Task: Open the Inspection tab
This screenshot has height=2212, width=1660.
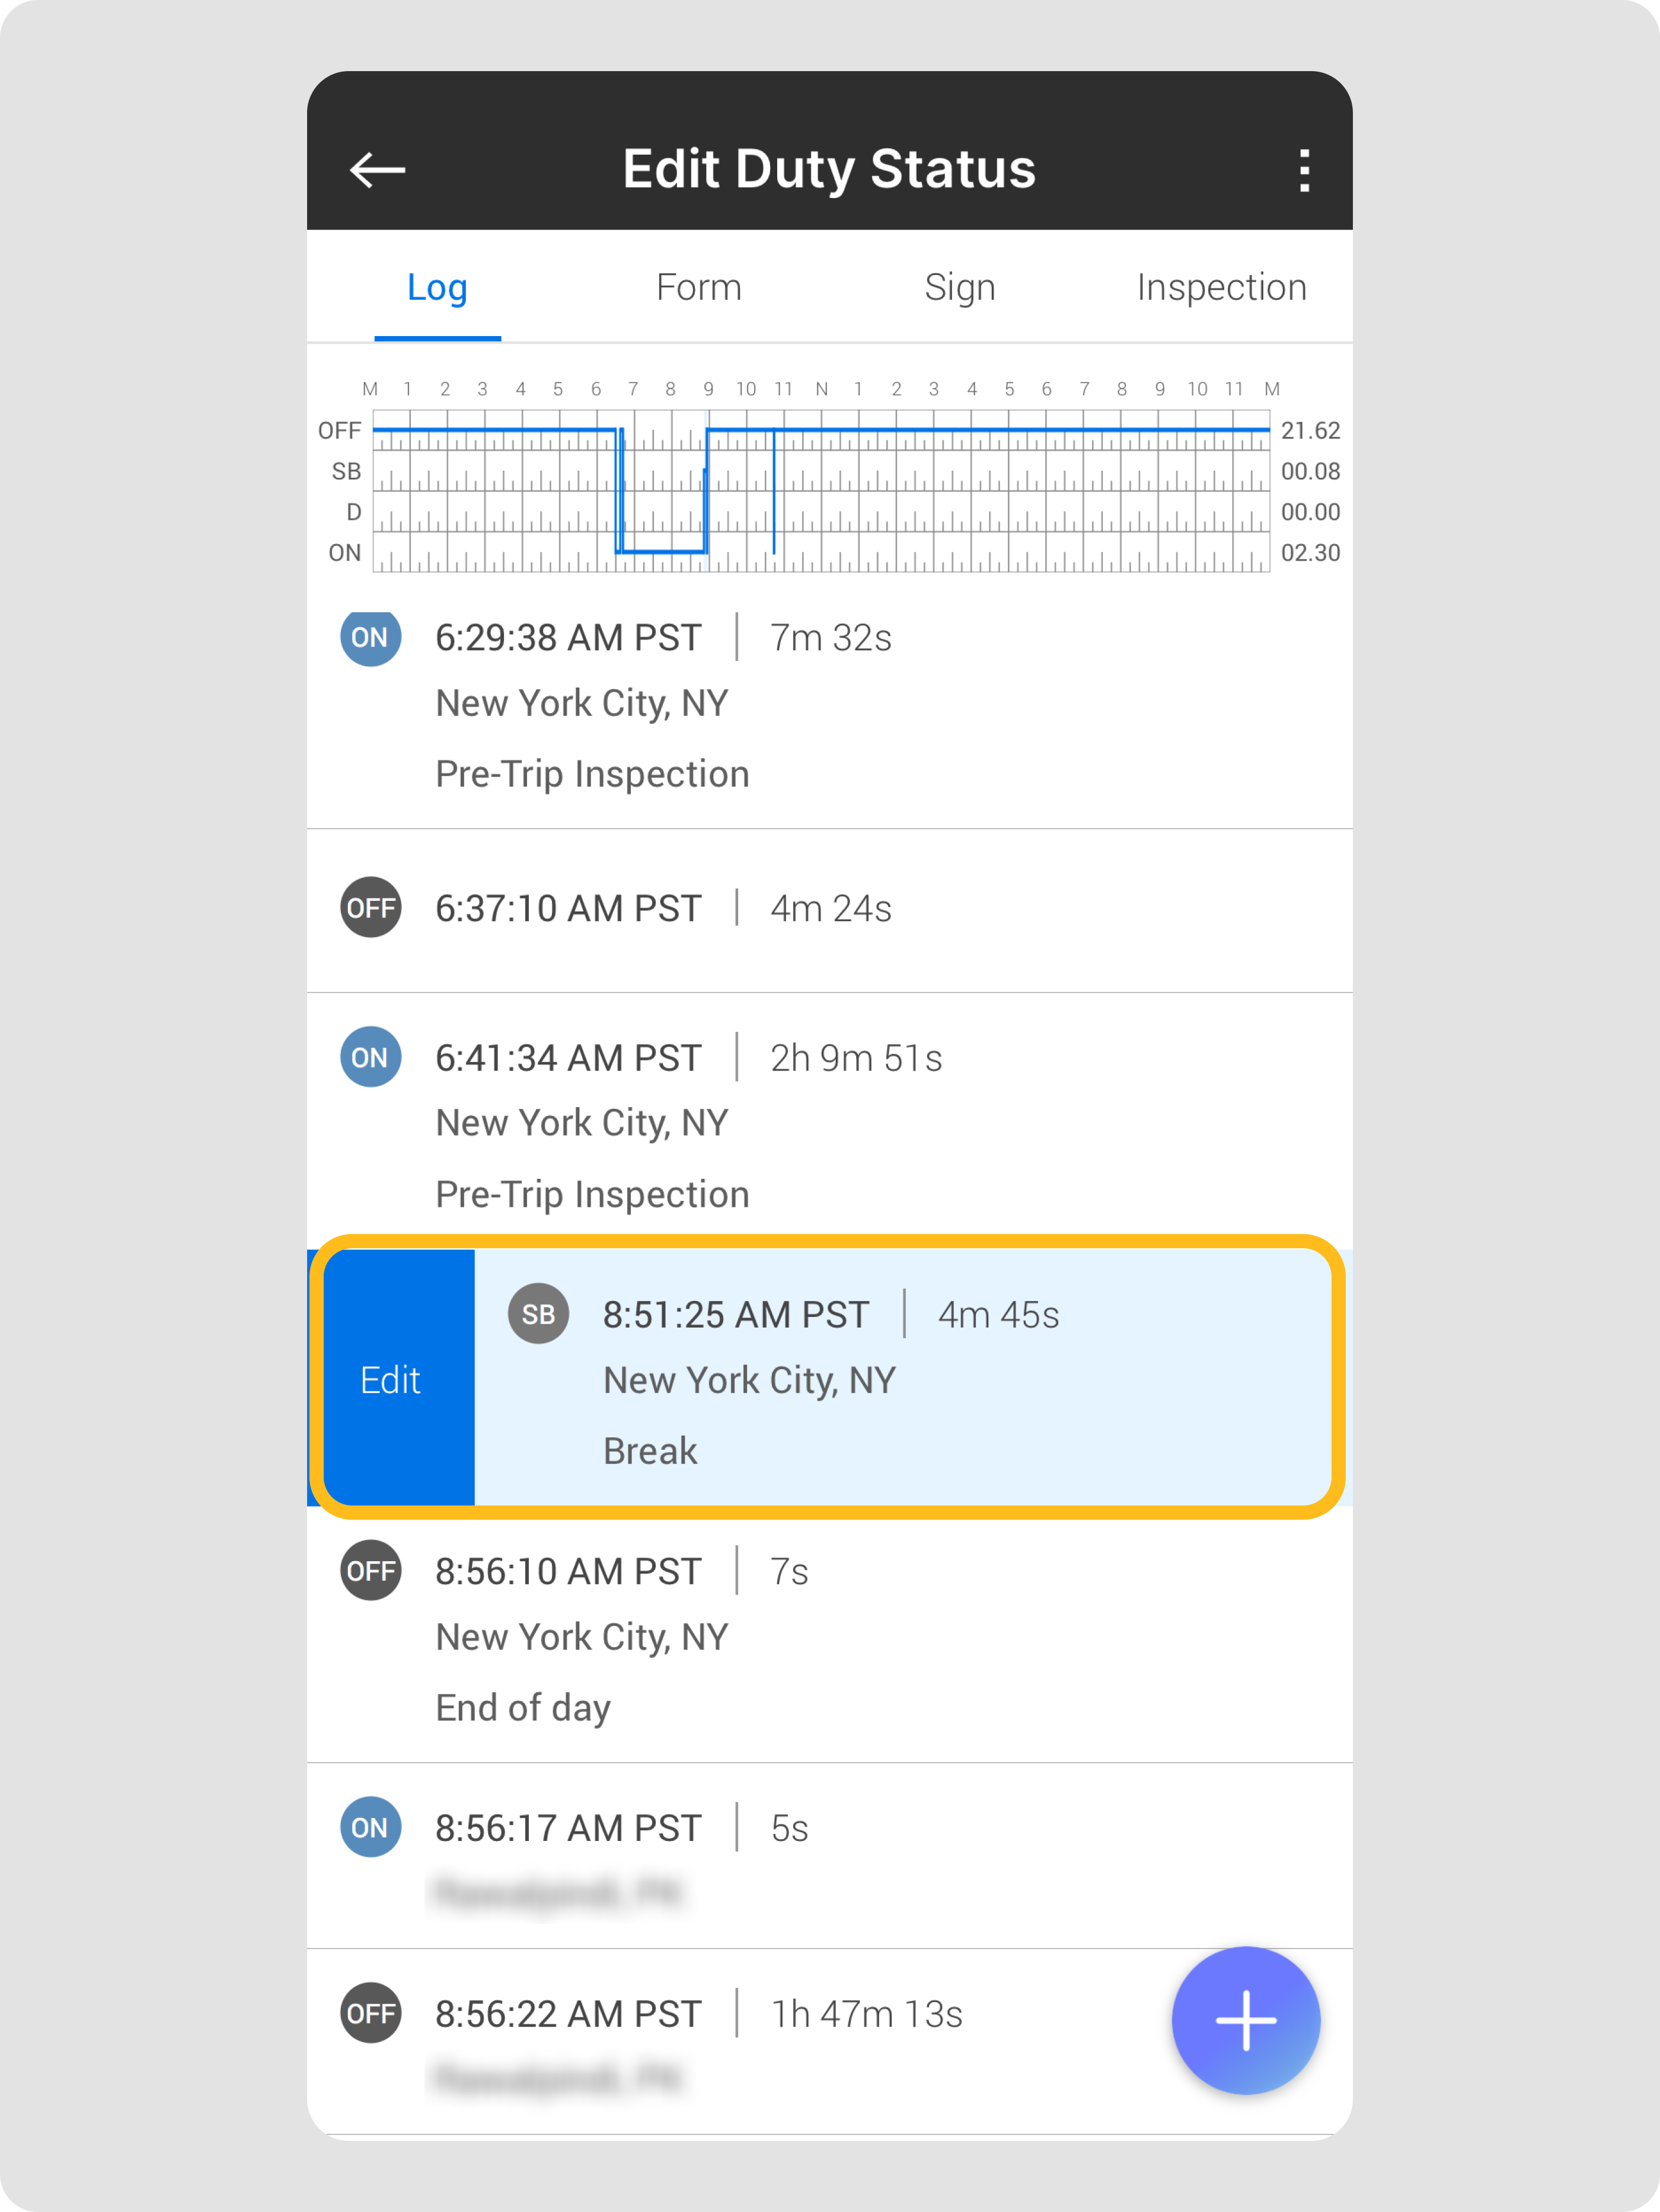Action: pos(1221,288)
